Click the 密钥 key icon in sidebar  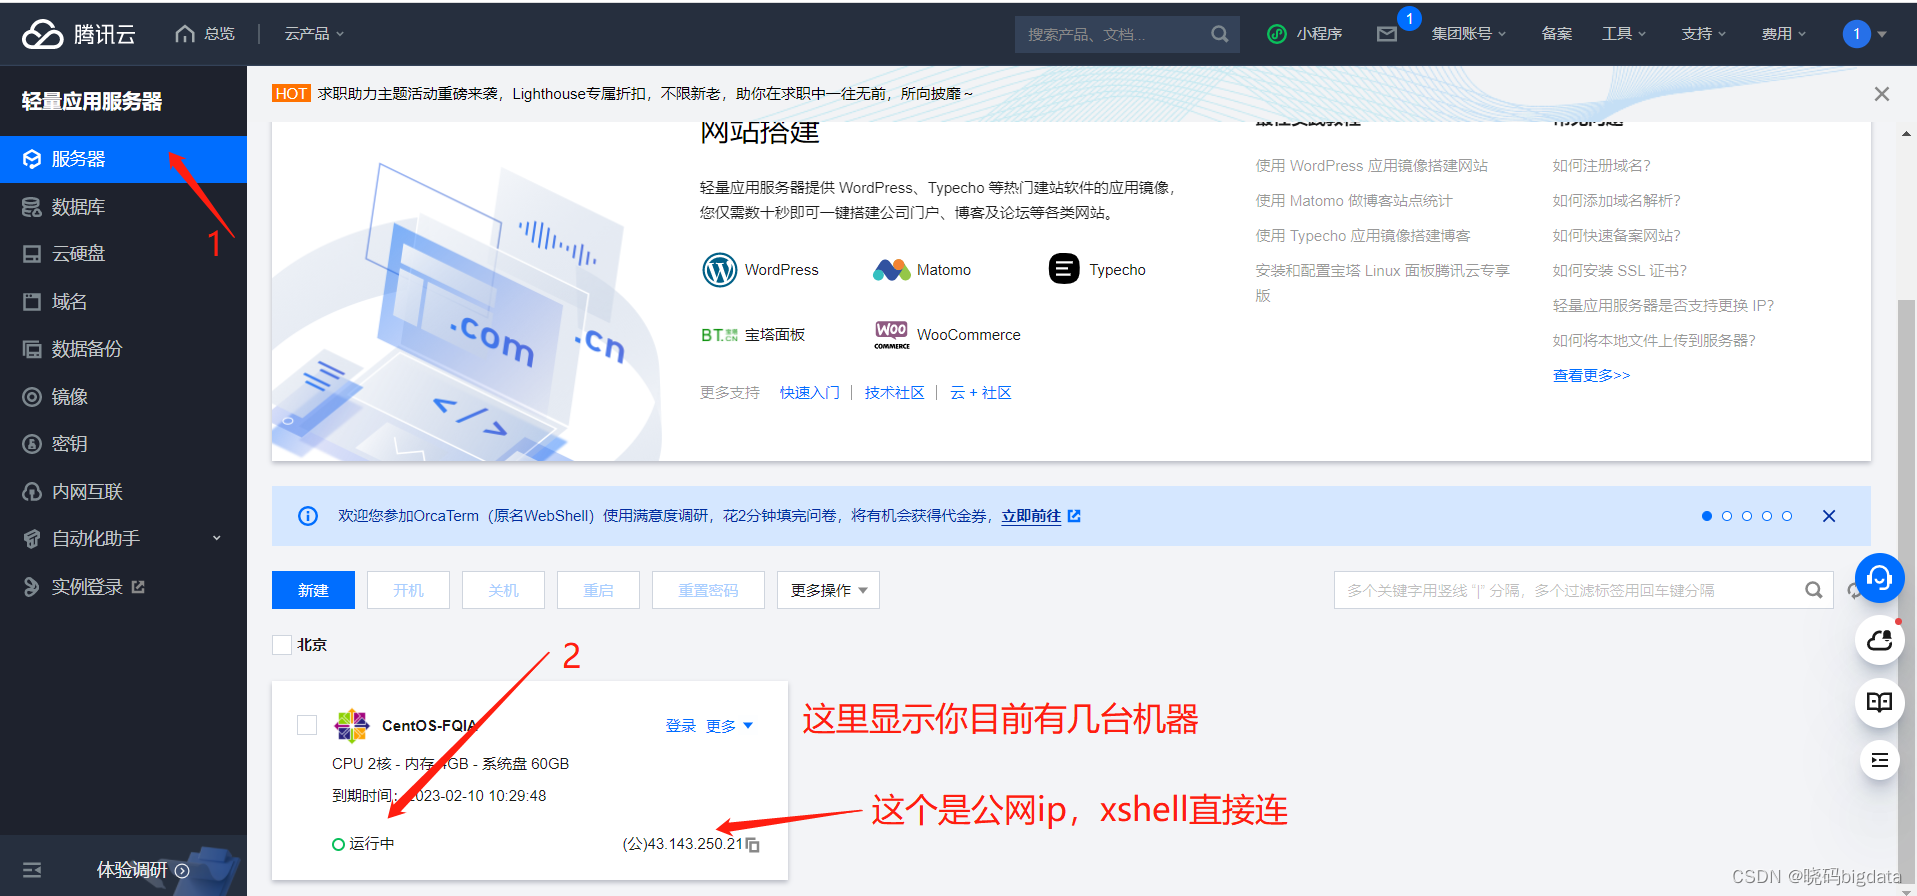[x=32, y=444]
